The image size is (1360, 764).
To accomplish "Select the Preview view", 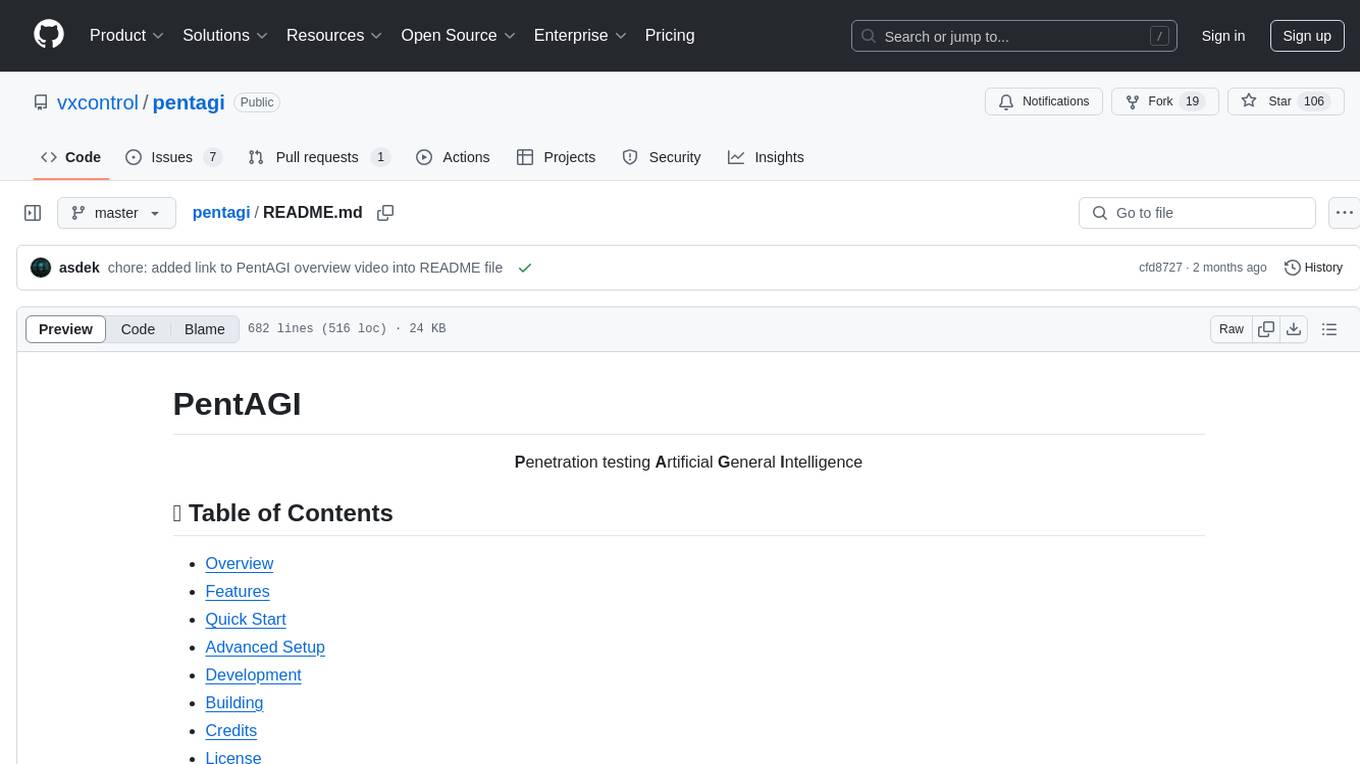I will (x=66, y=329).
